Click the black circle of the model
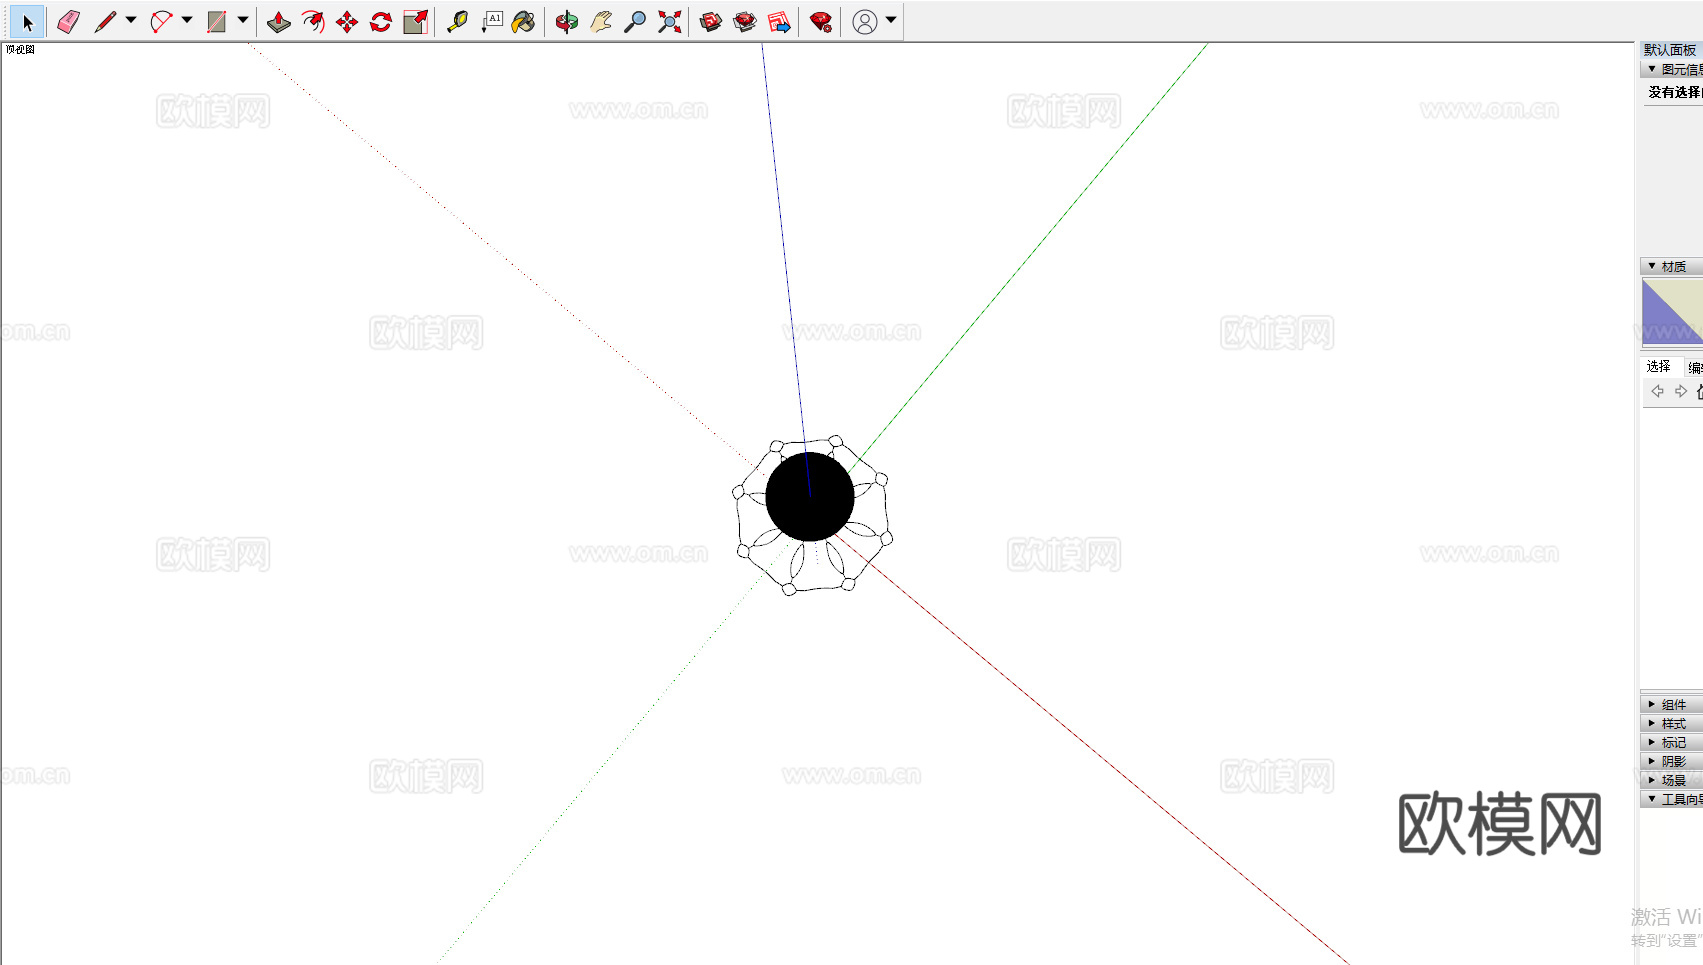The height and width of the screenshot is (965, 1703). point(810,497)
